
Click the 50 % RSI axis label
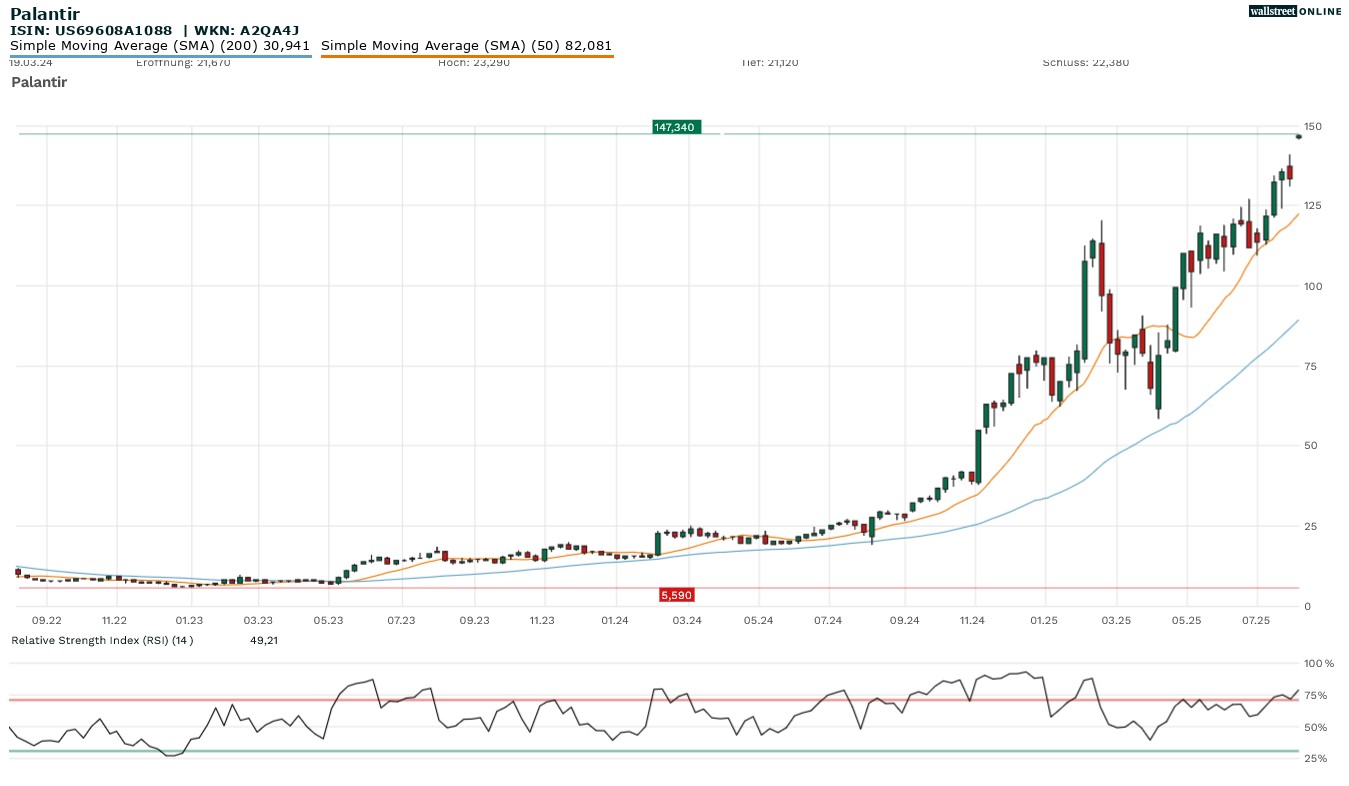[1316, 727]
